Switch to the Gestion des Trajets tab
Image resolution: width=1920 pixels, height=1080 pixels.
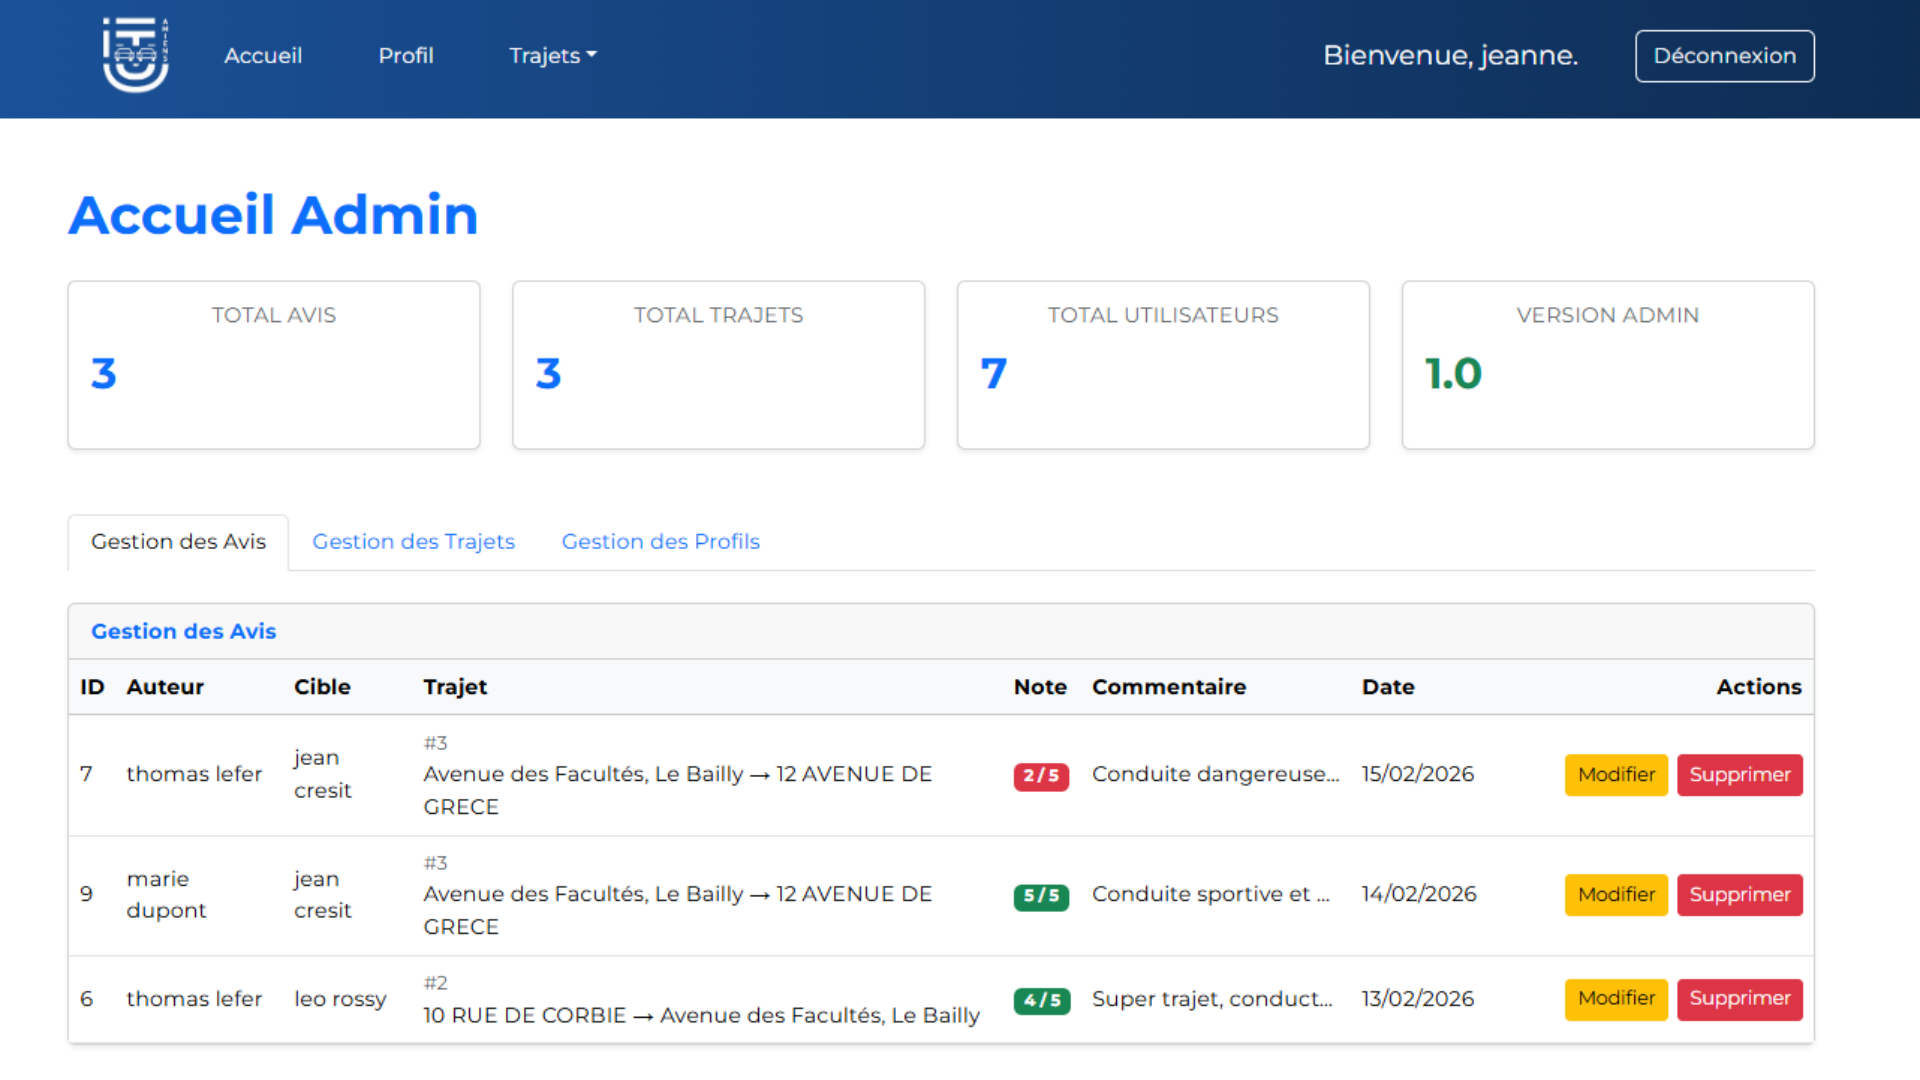(413, 542)
